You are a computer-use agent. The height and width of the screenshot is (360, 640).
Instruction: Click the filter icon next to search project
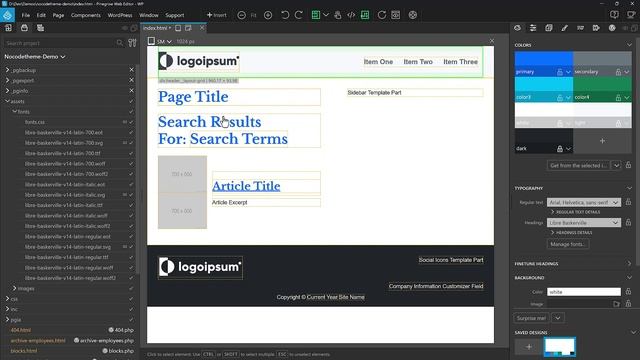pos(132,43)
